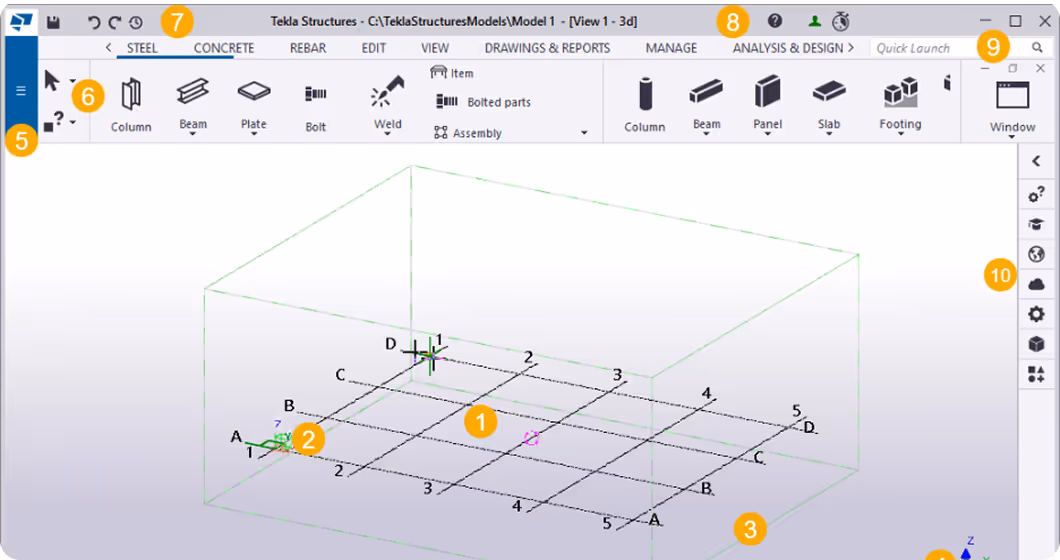
Task: Switch to the CONCRETE ribbon tab
Action: point(224,48)
